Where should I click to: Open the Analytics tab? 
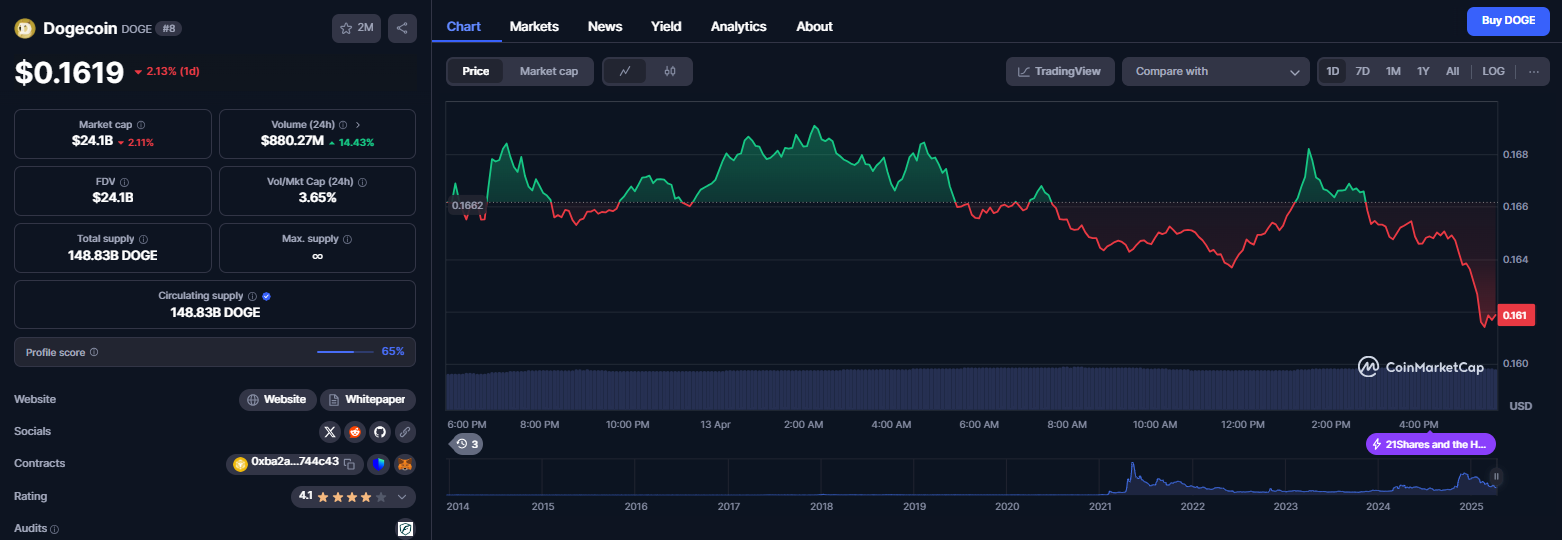[x=739, y=26]
